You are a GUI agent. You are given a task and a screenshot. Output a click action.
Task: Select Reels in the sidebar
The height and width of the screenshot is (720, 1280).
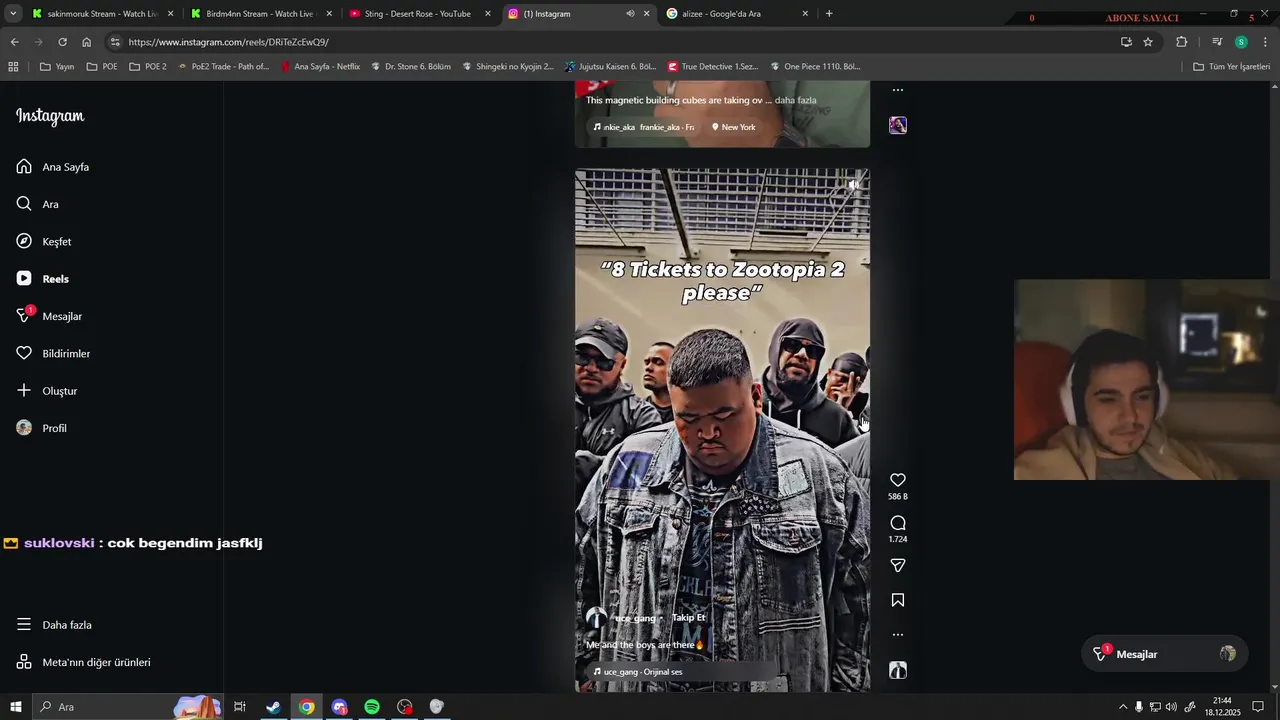(42, 279)
